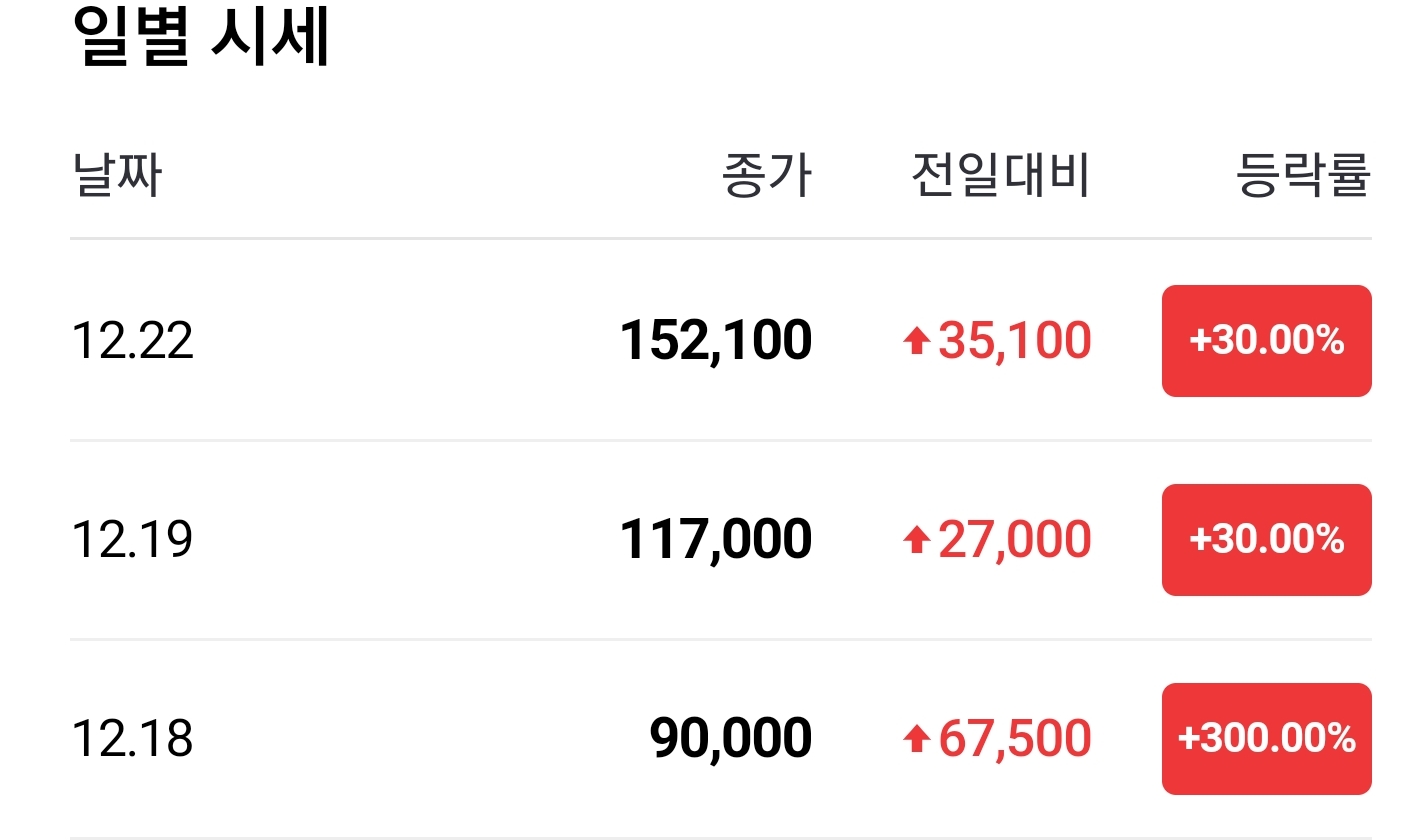Viewport: 1420px width, 840px height.
Task: Click closing price 90,000
Action: [731, 740]
